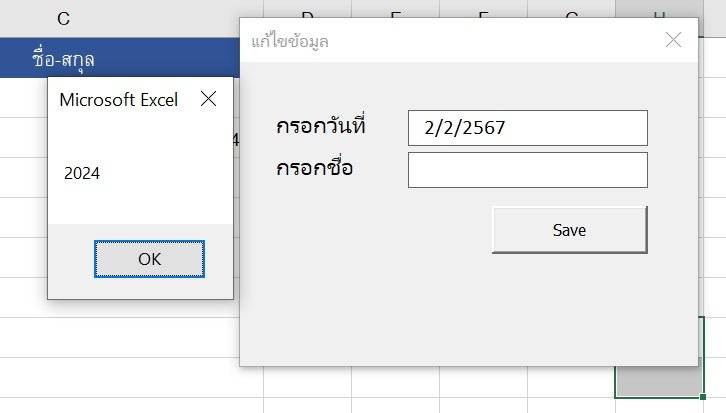
Task: Select the column C header
Action: [x=64, y=18]
